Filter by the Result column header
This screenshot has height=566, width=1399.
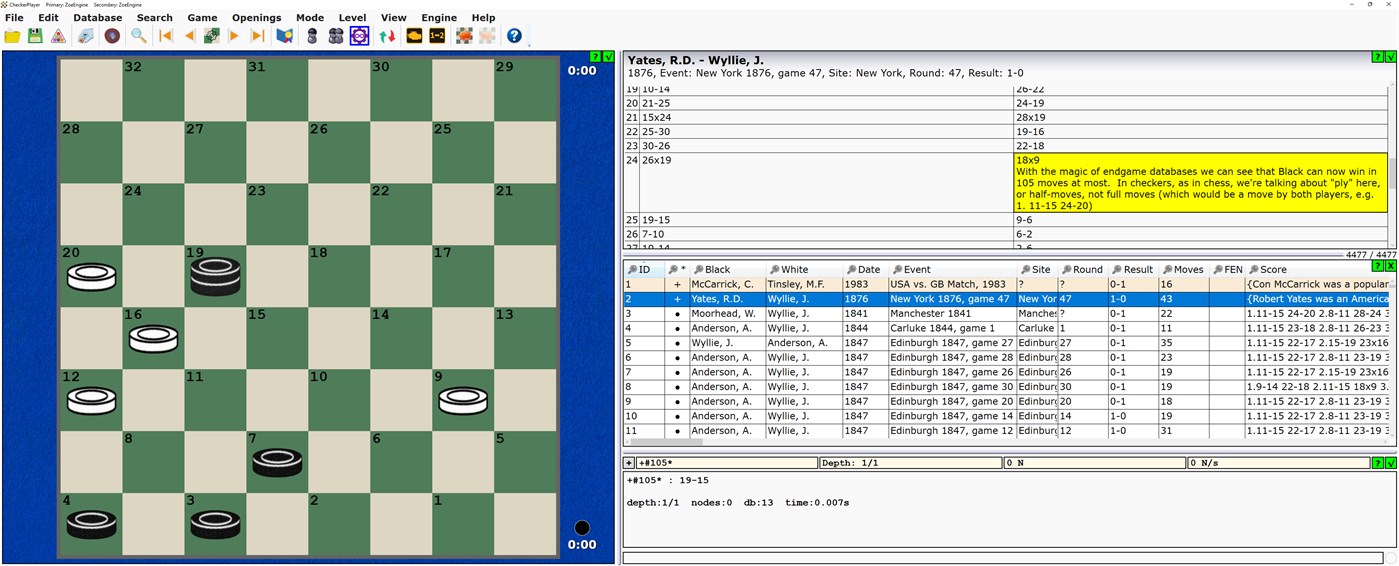pos(1134,270)
